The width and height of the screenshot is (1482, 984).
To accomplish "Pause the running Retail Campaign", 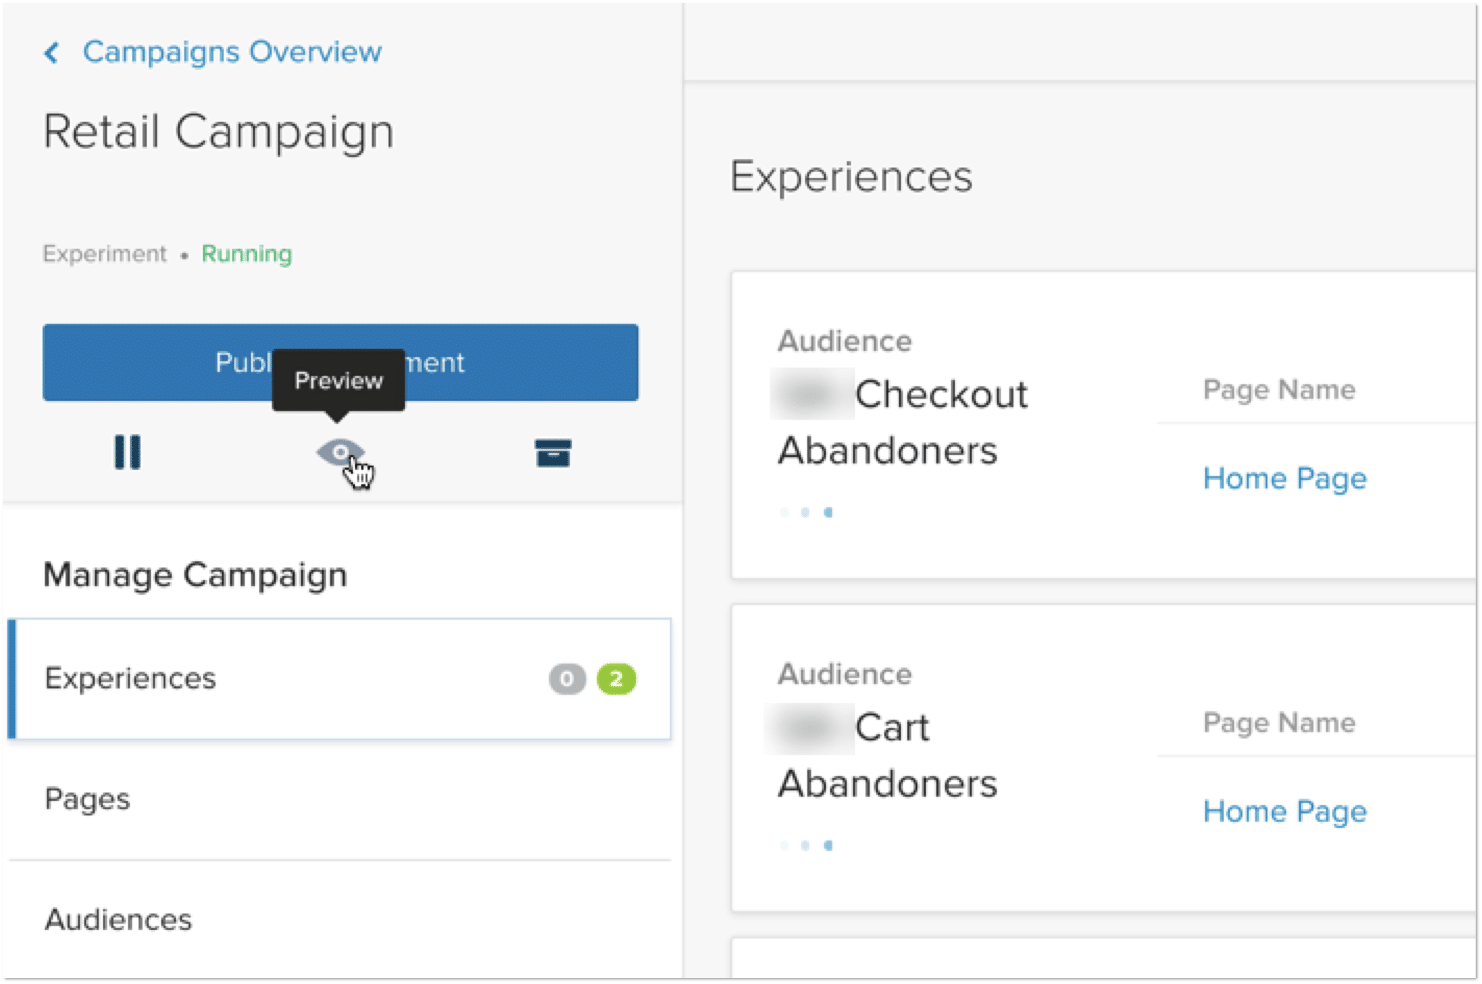I will (128, 453).
